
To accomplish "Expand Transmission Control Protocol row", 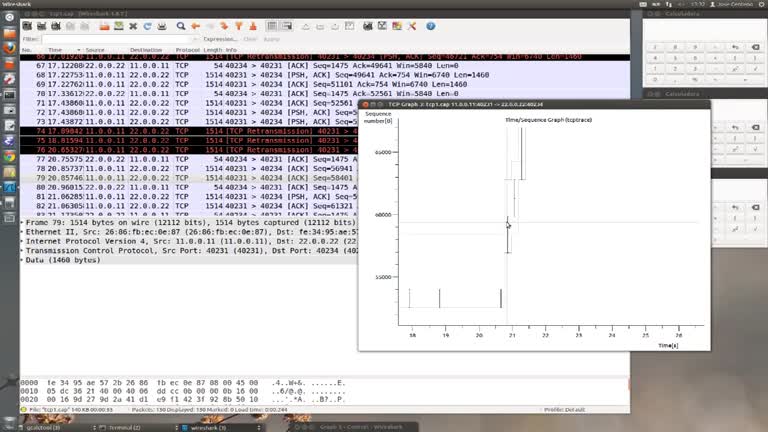I will (22, 250).
